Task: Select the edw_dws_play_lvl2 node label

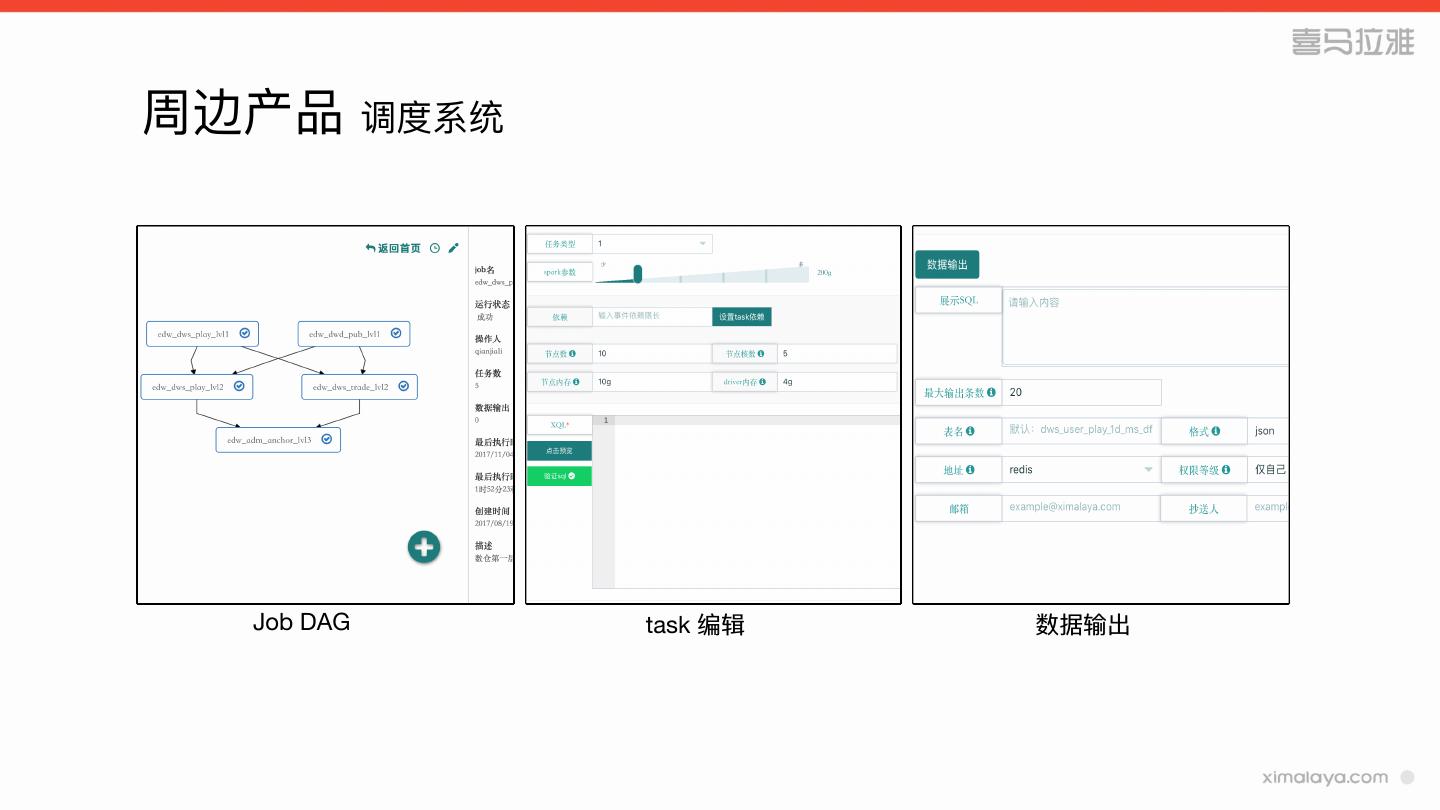Action: coord(188,387)
